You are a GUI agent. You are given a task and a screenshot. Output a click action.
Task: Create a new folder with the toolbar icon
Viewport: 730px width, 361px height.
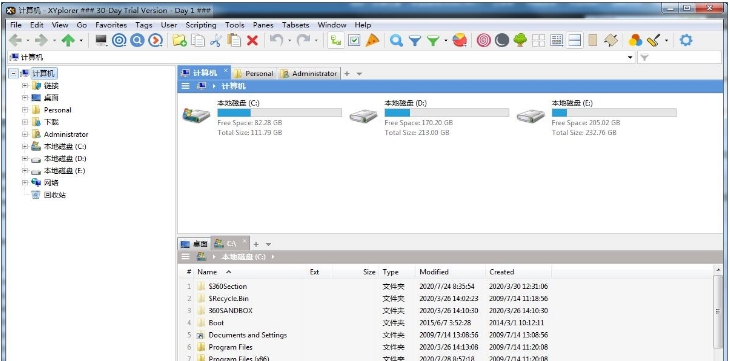(x=180, y=41)
